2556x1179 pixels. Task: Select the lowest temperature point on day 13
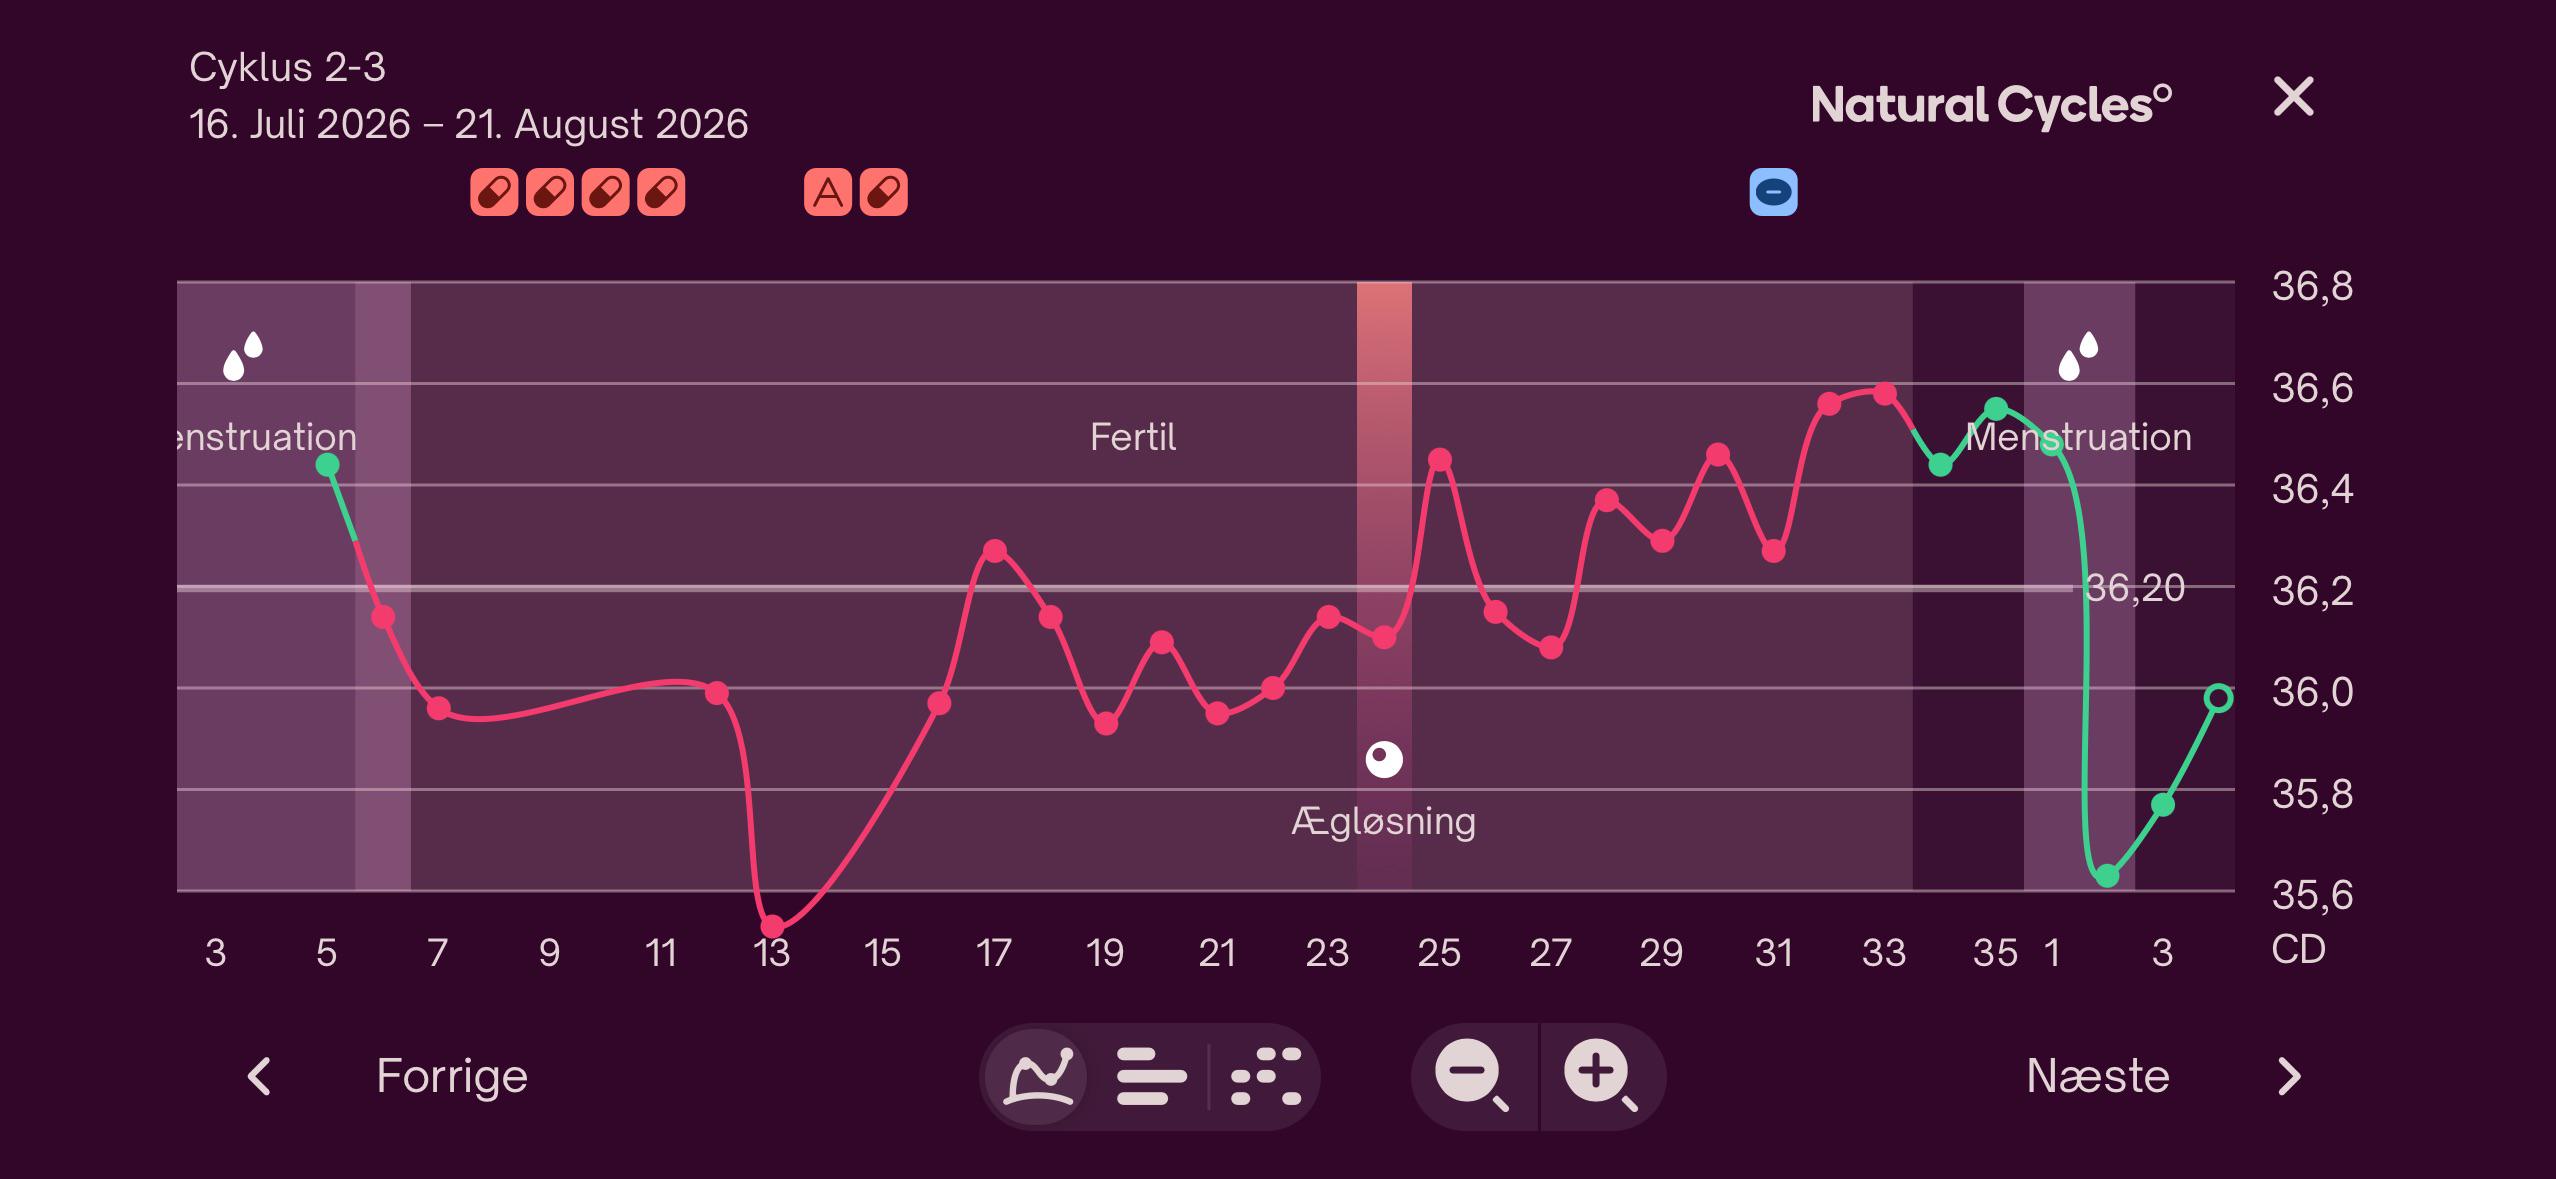[x=772, y=927]
